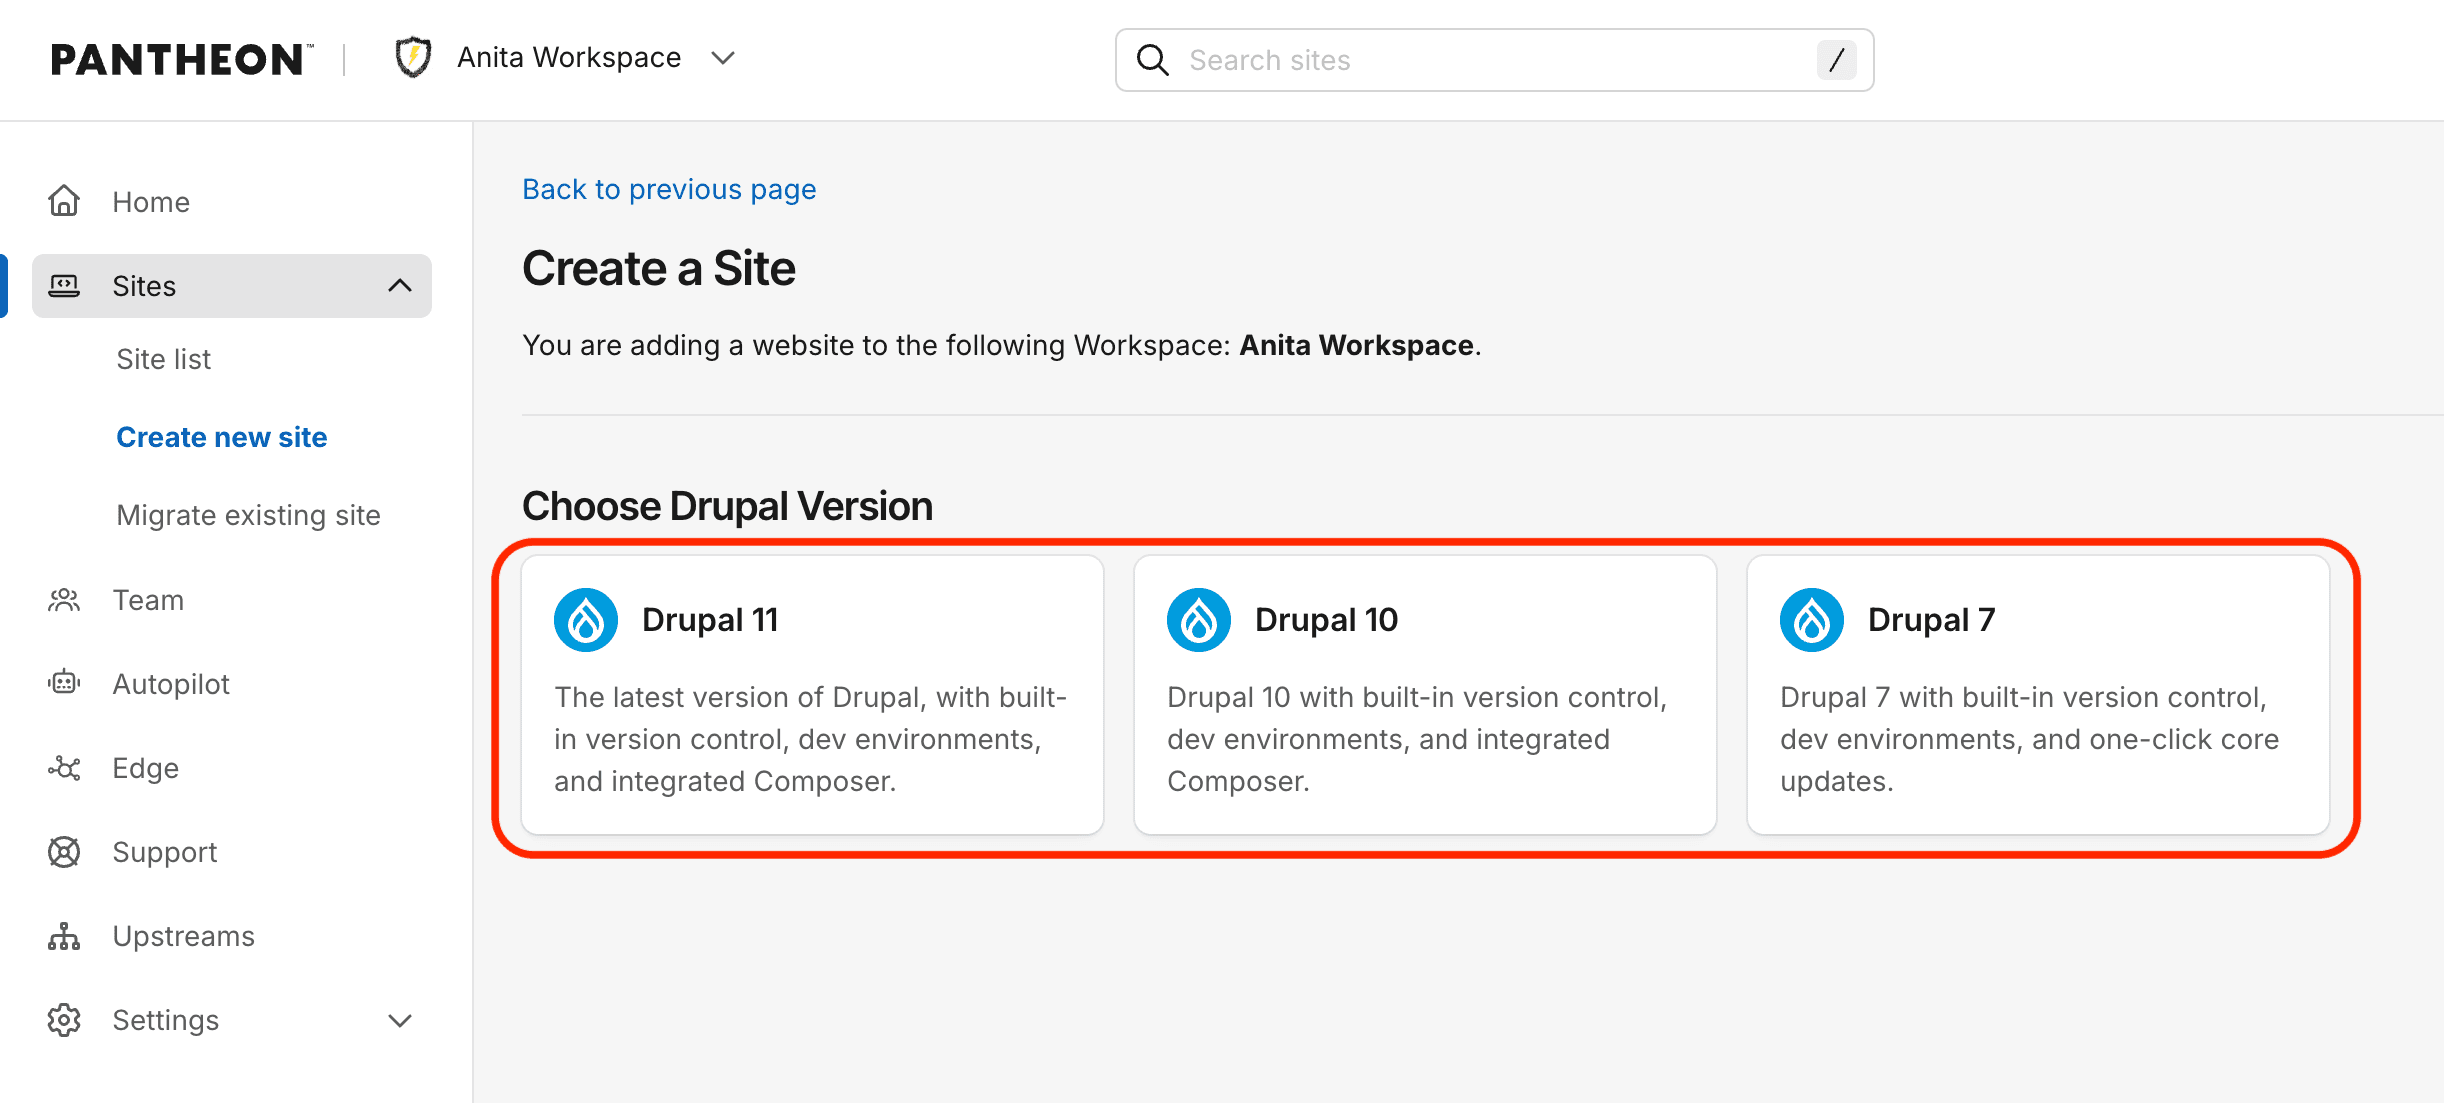Select Create new site in sidebar
The height and width of the screenshot is (1103, 2444).
coord(222,437)
